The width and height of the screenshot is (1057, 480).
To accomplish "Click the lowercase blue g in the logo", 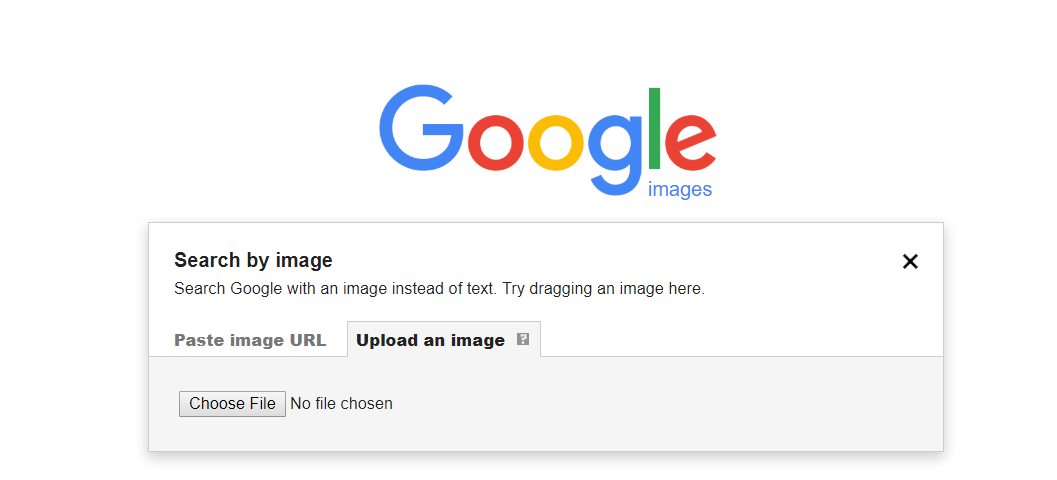I will 614,150.
